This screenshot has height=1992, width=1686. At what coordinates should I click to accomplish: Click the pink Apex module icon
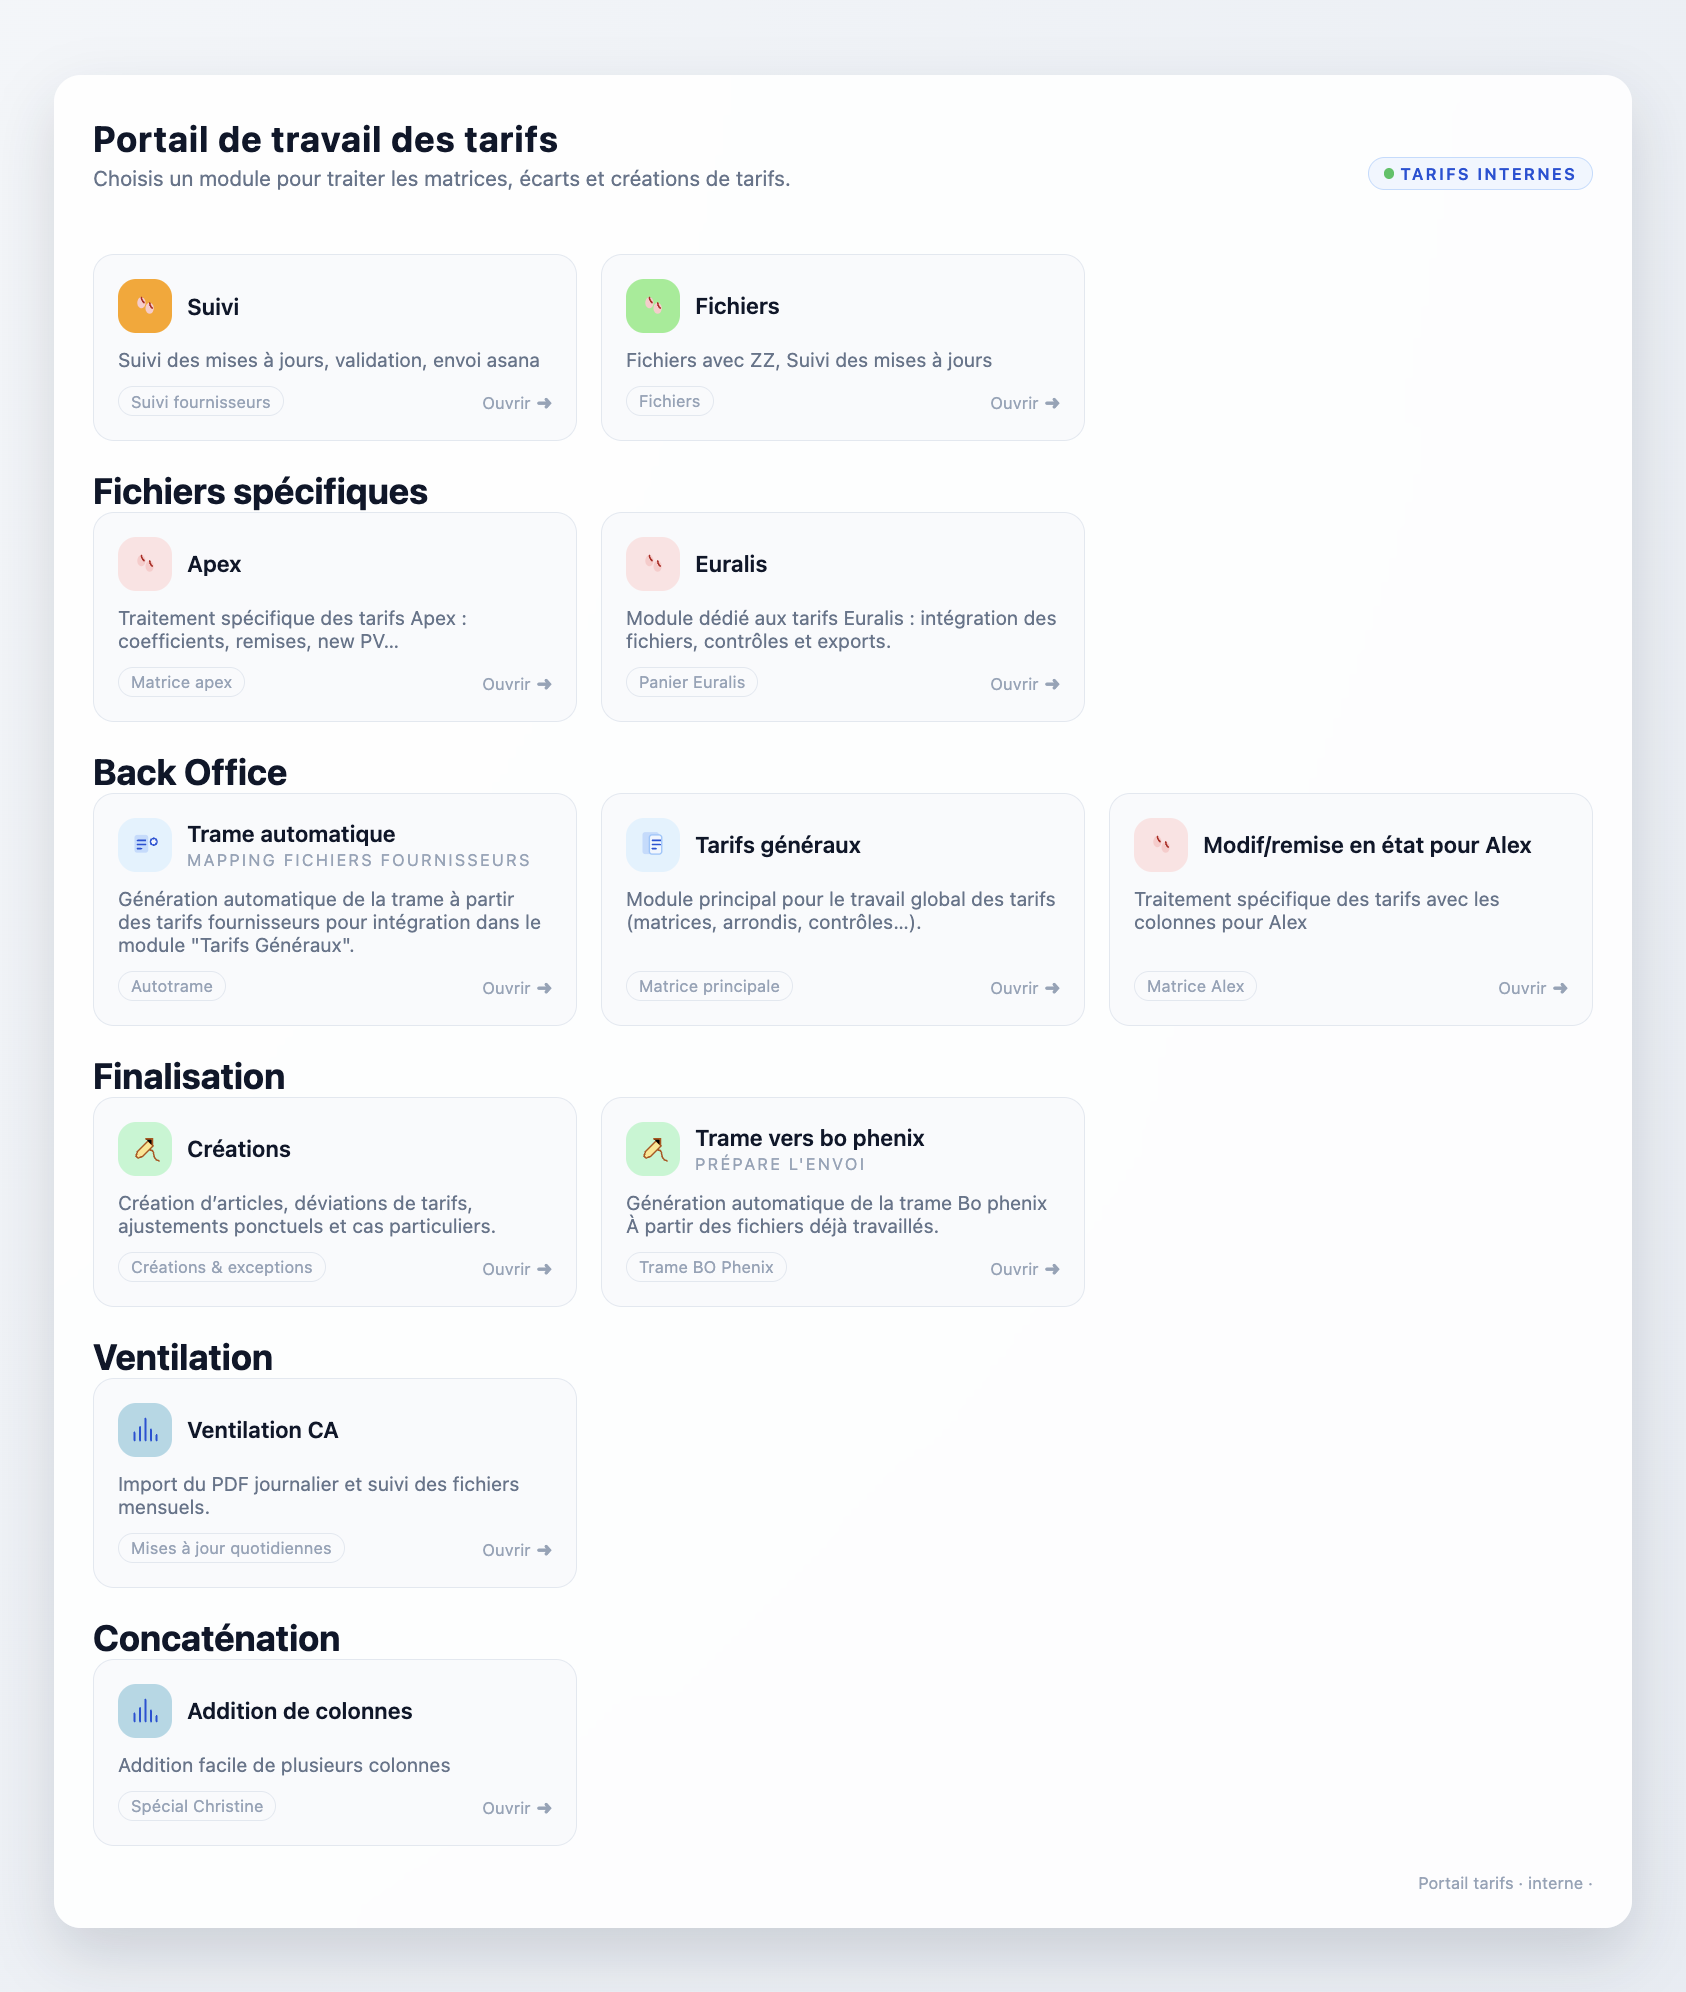tap(145, 564)
